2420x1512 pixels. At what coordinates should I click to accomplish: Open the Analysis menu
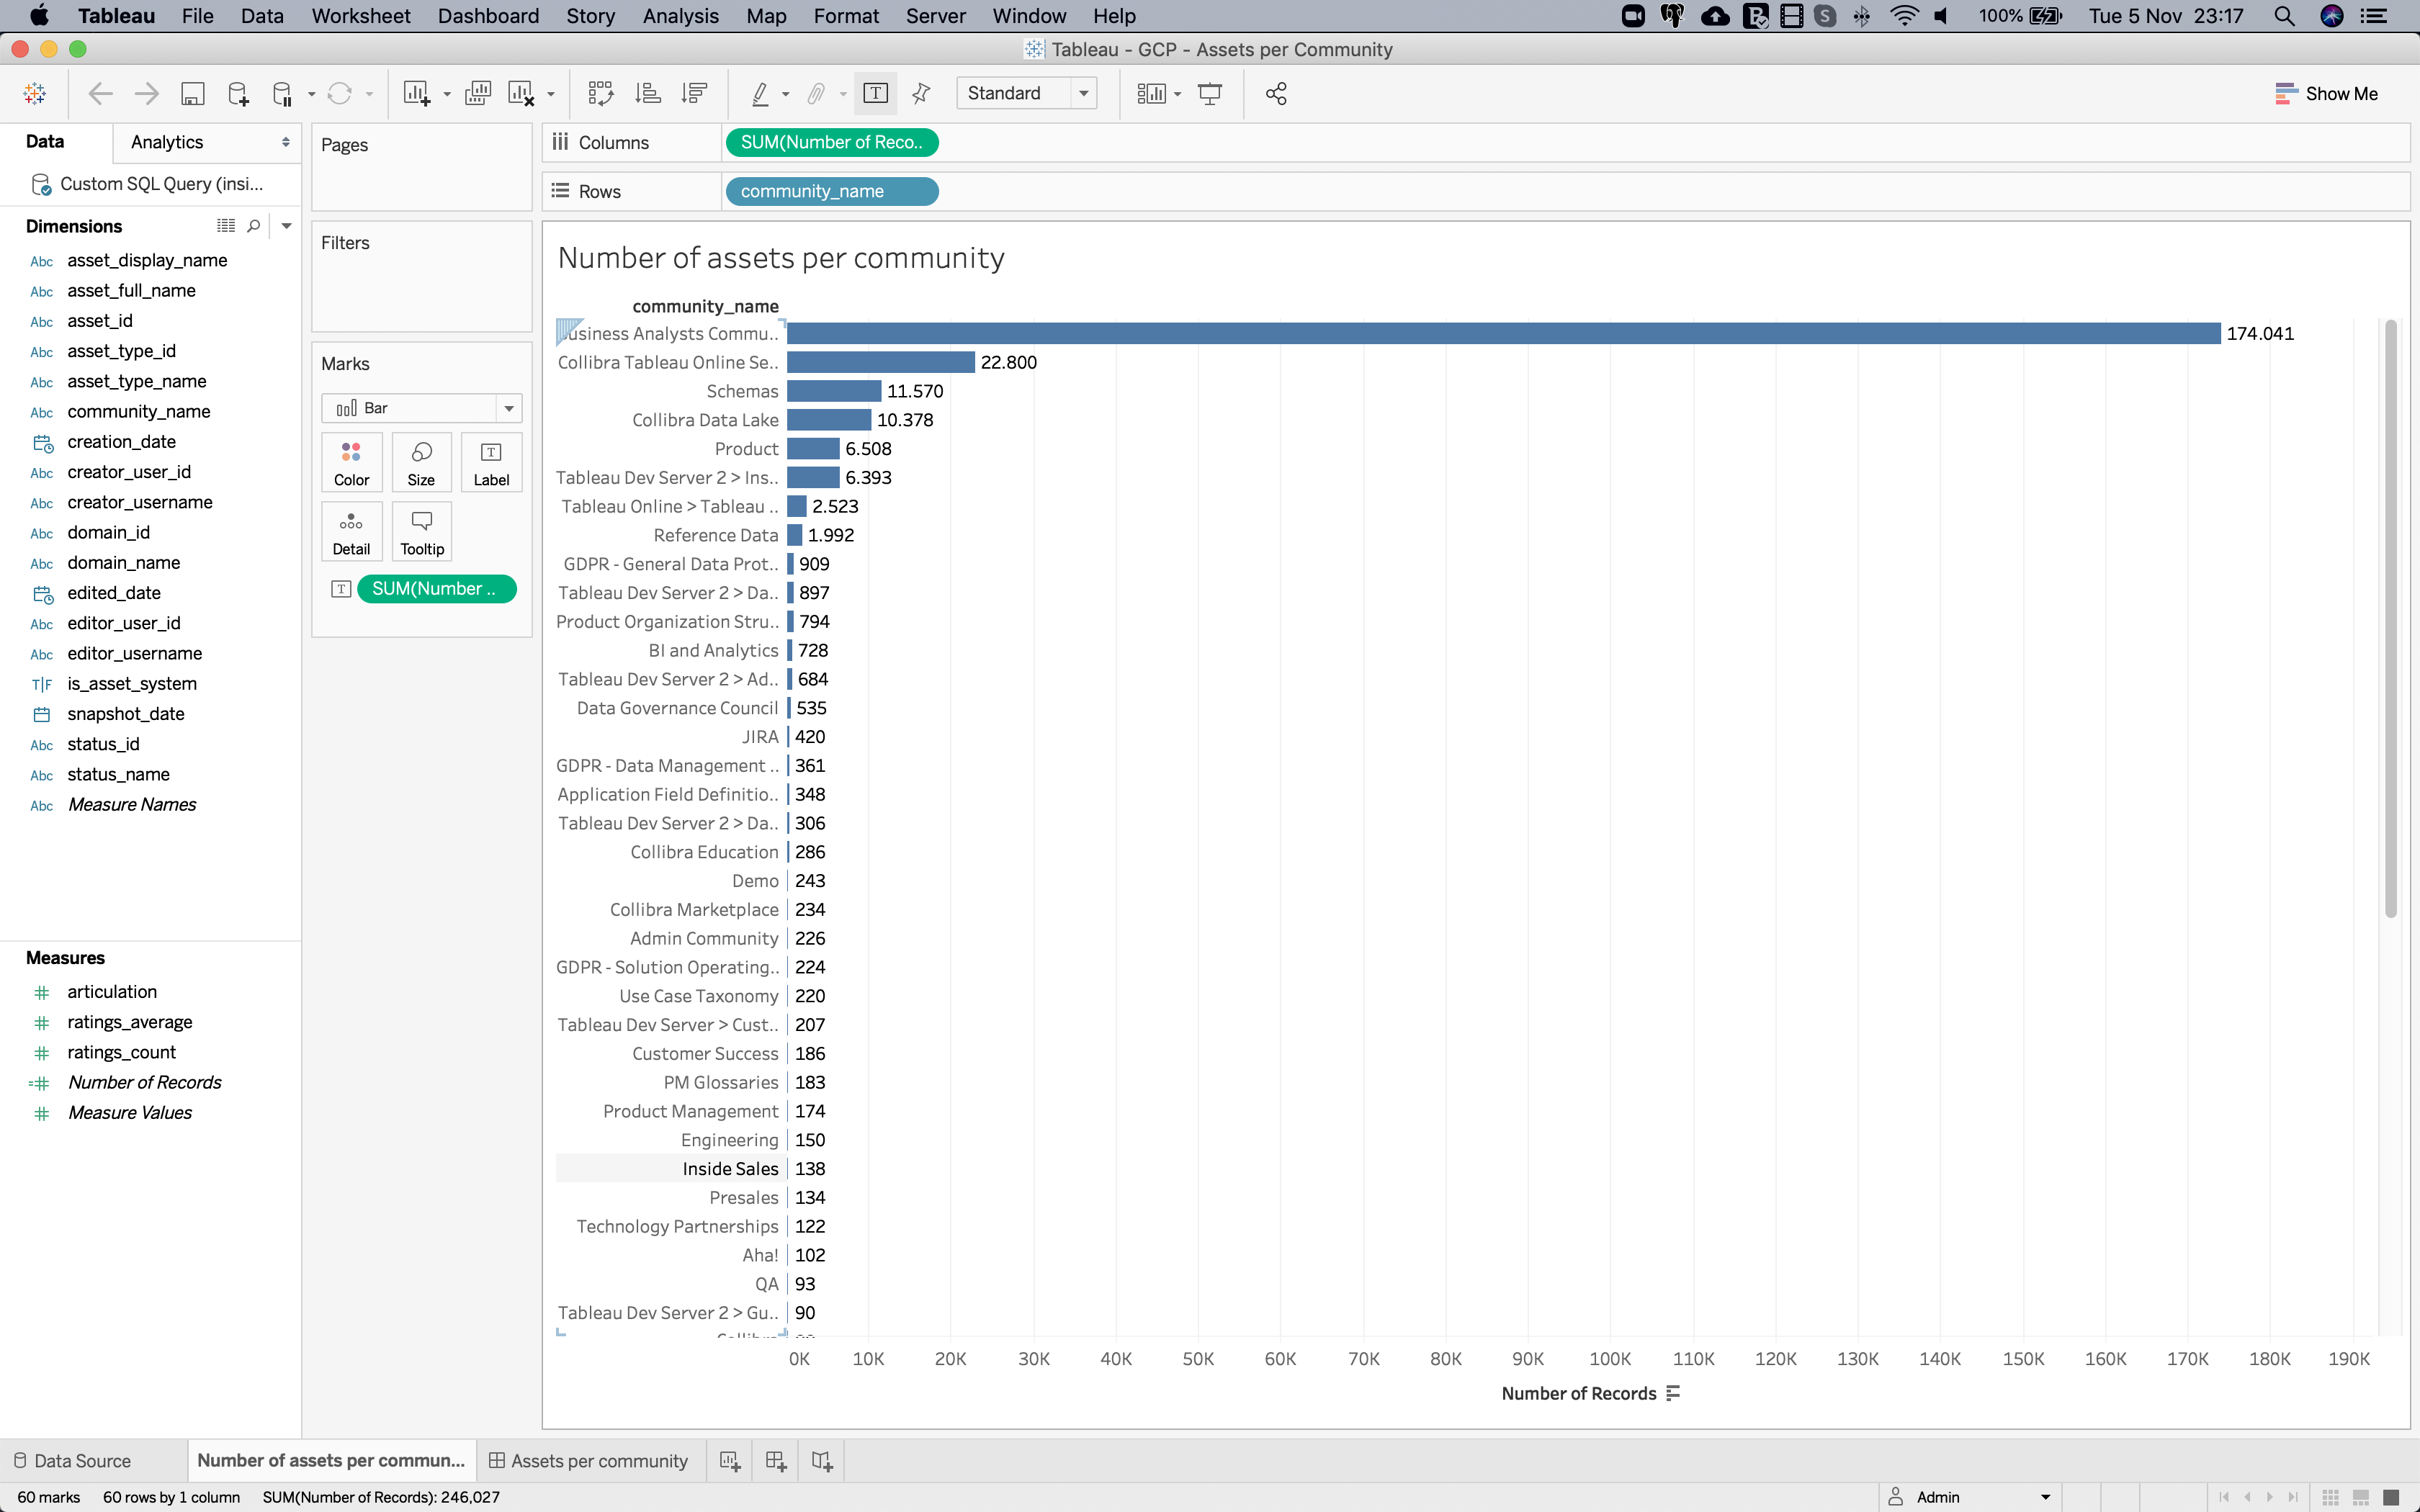click(x=680, y=16)
